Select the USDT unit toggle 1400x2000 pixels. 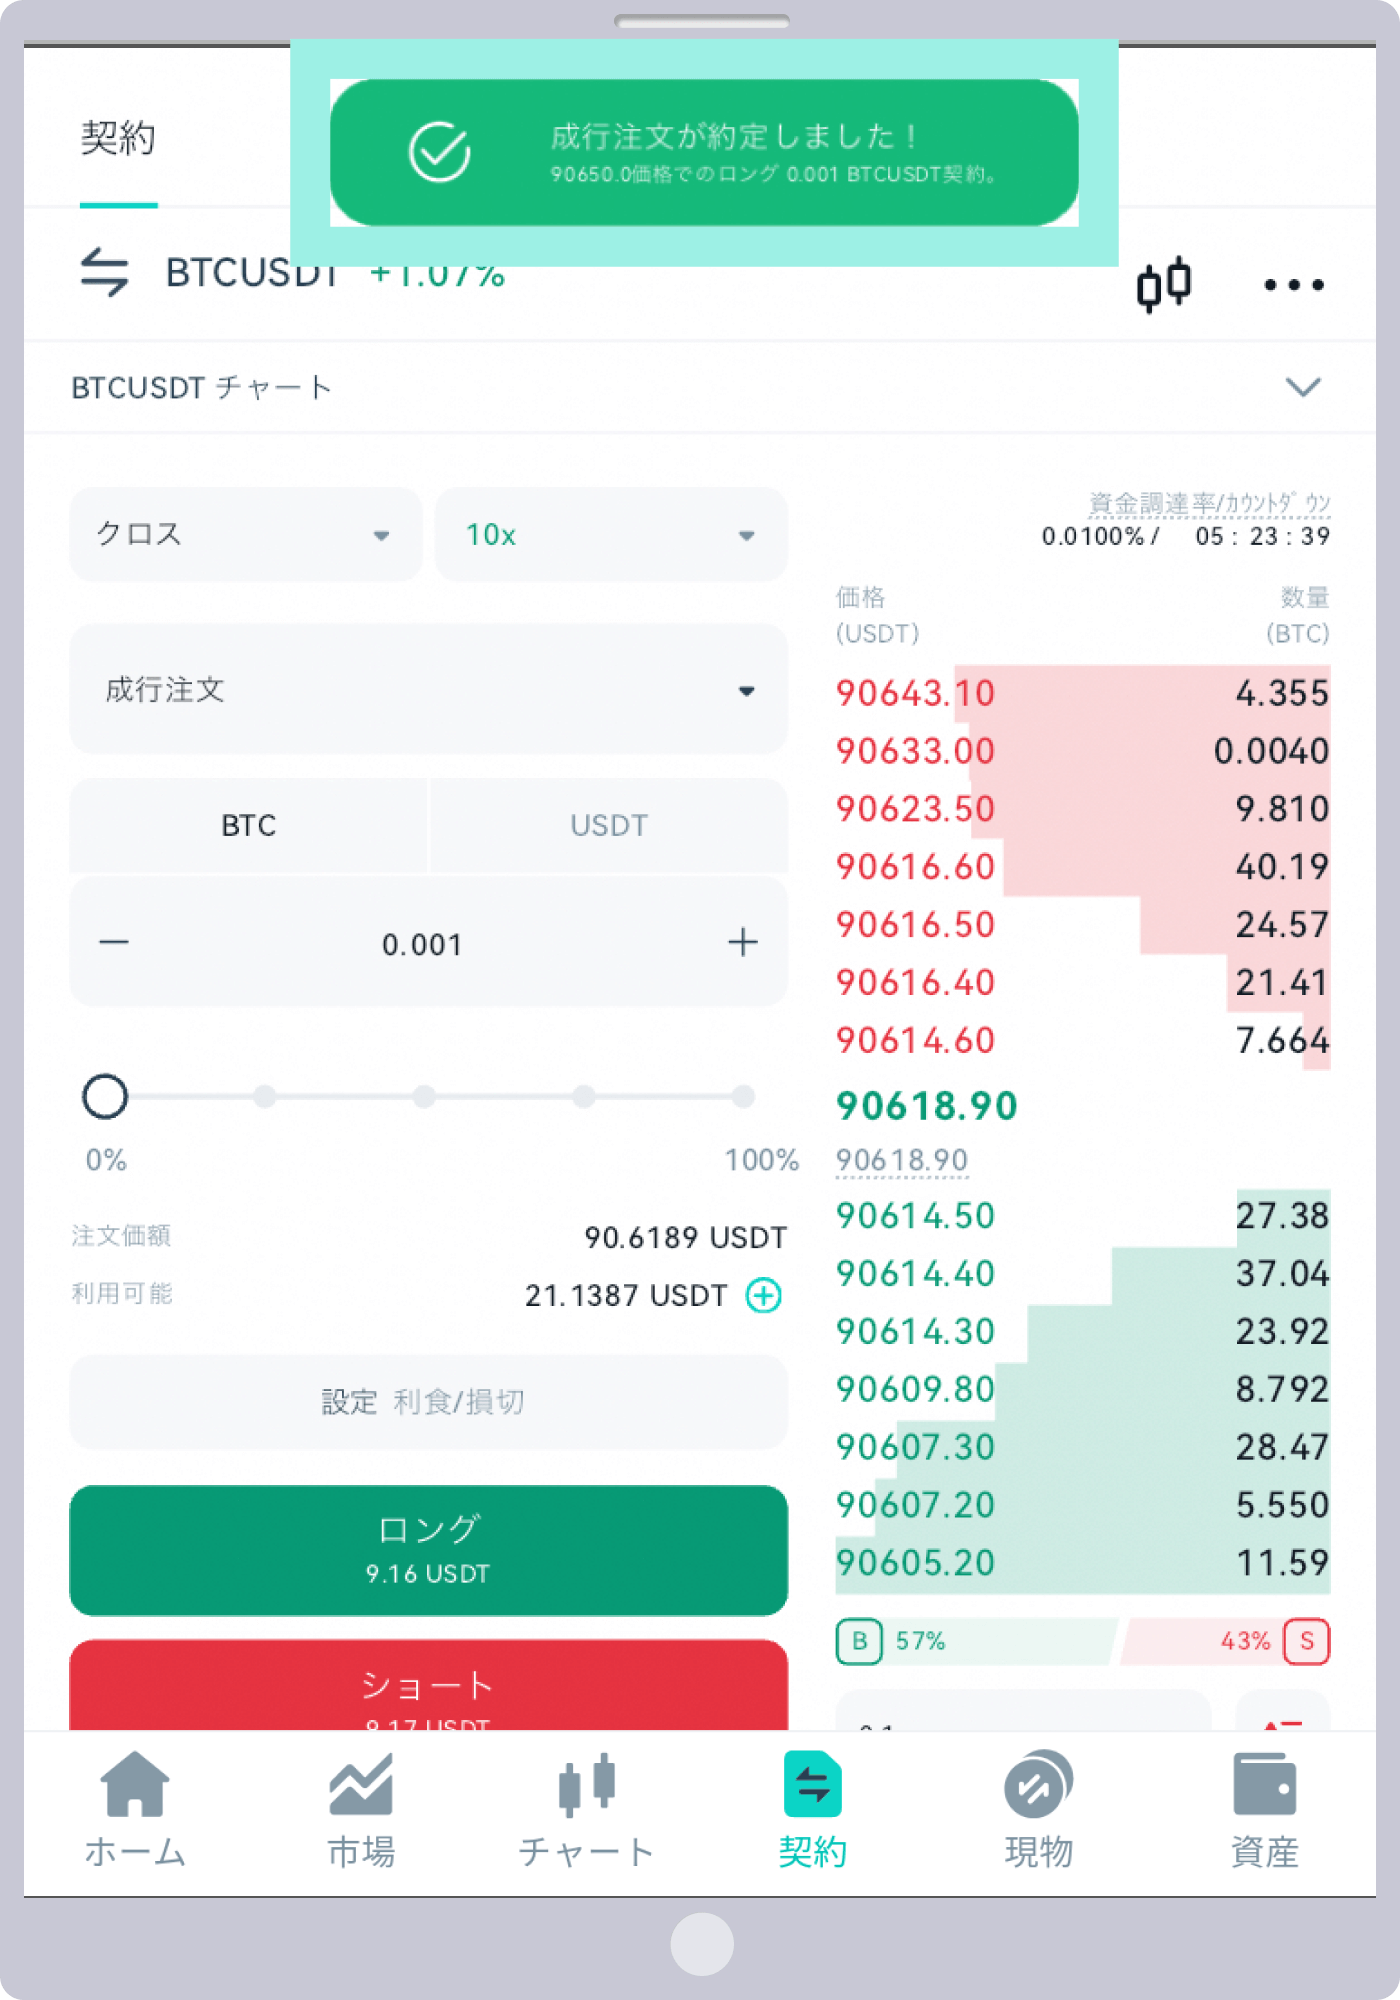608,825
